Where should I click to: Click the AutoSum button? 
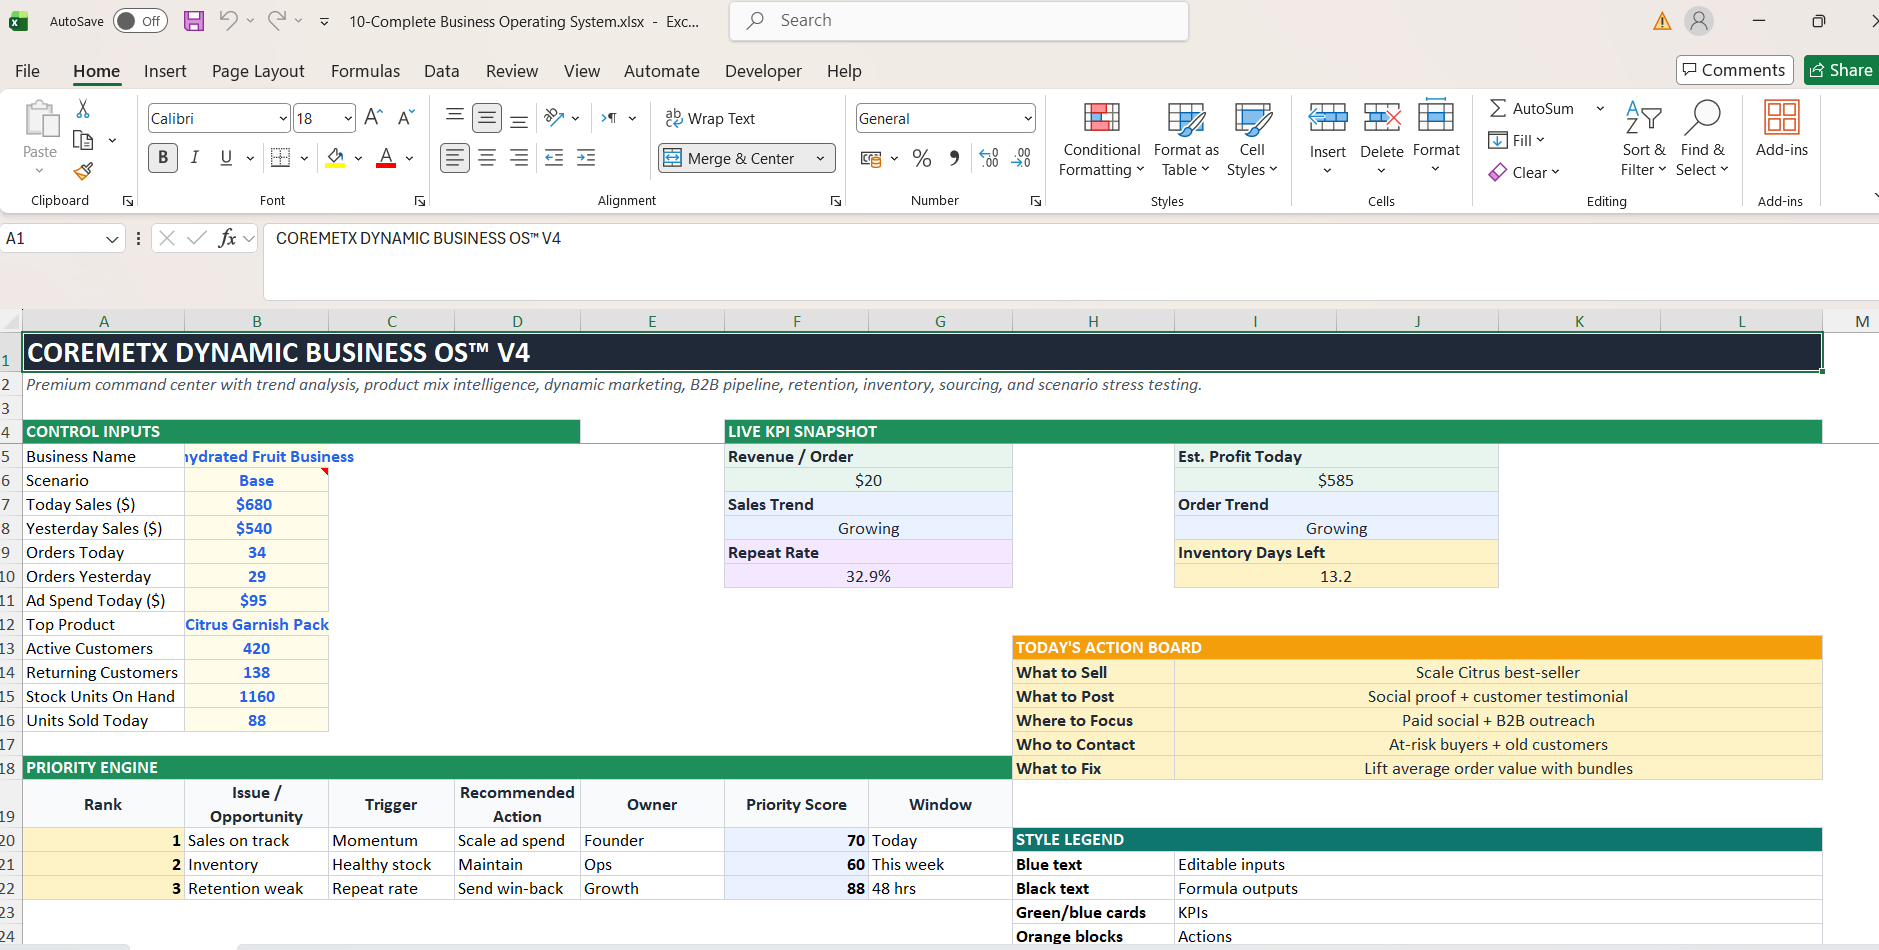(1532, 108)
